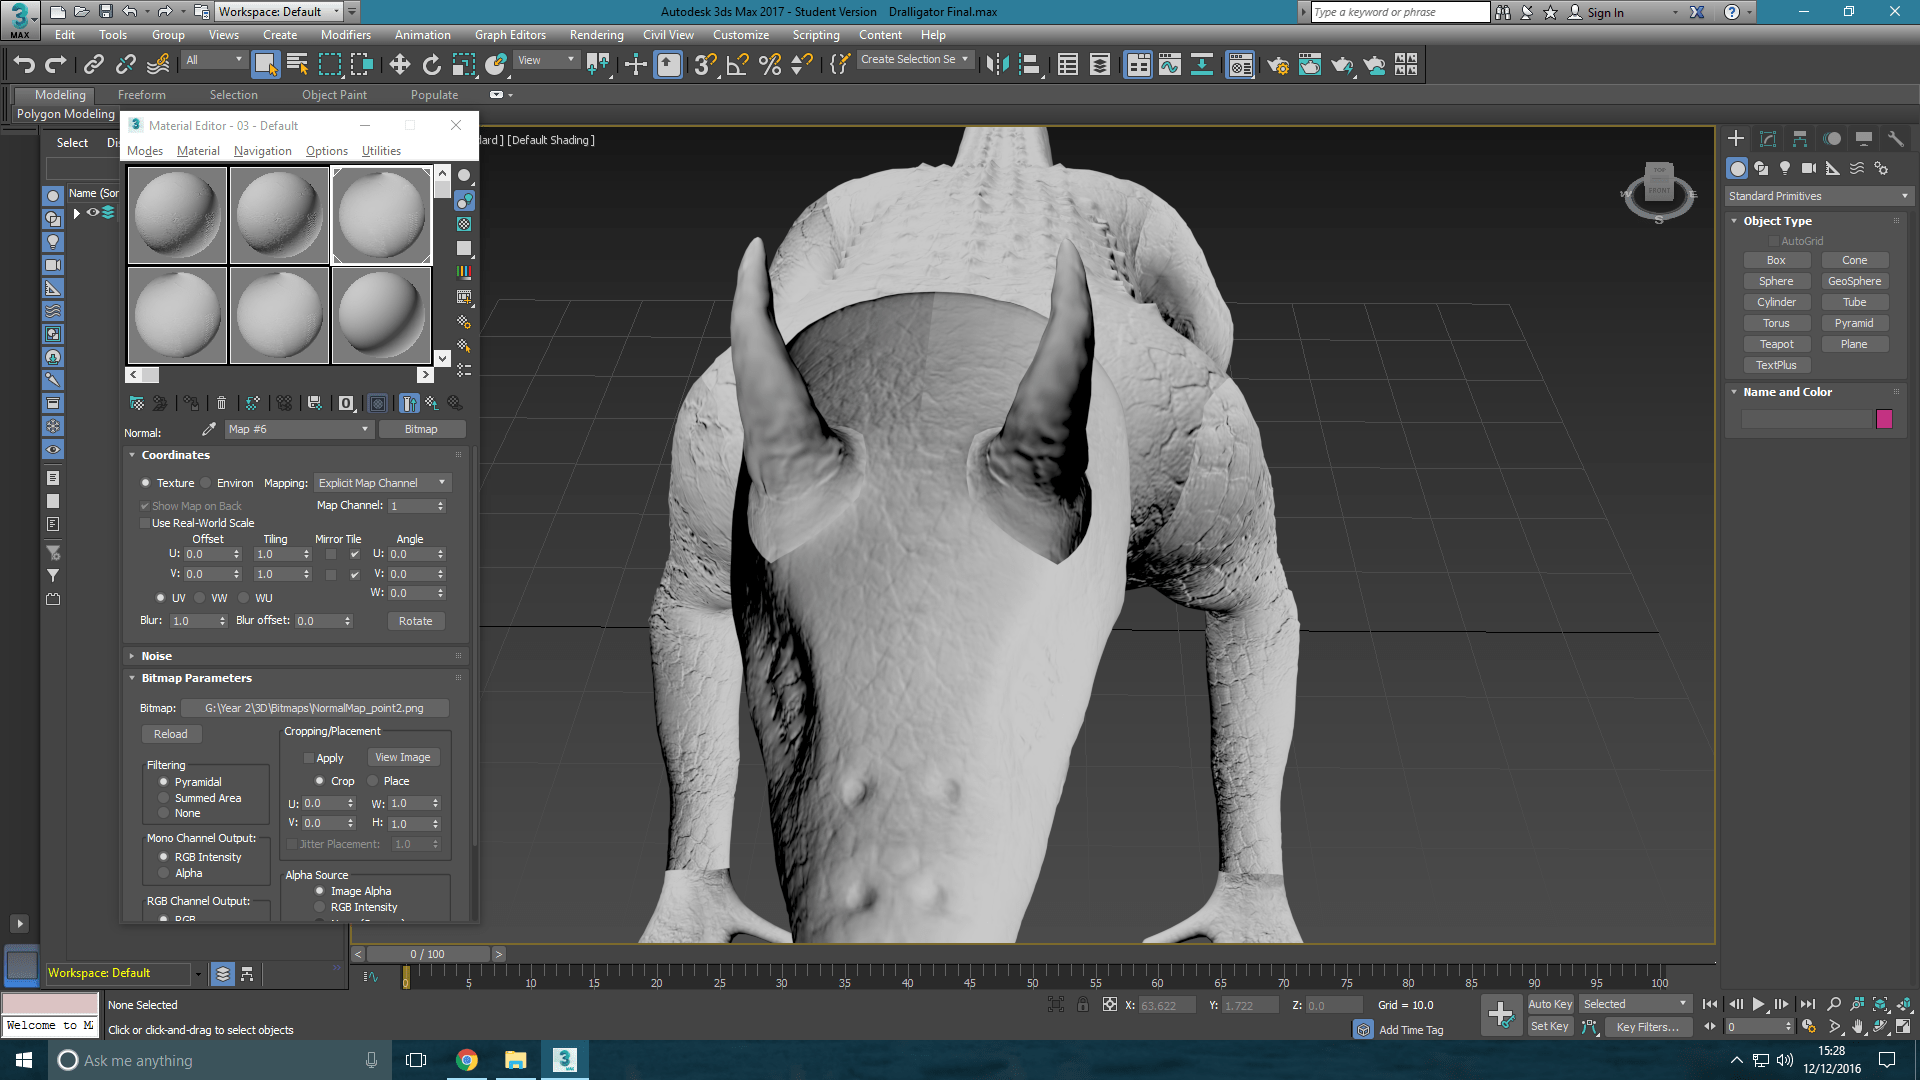Select the Move tool in the main toolbar
The width and height of the screenshot is (1920, 1080).
[400, 64]
